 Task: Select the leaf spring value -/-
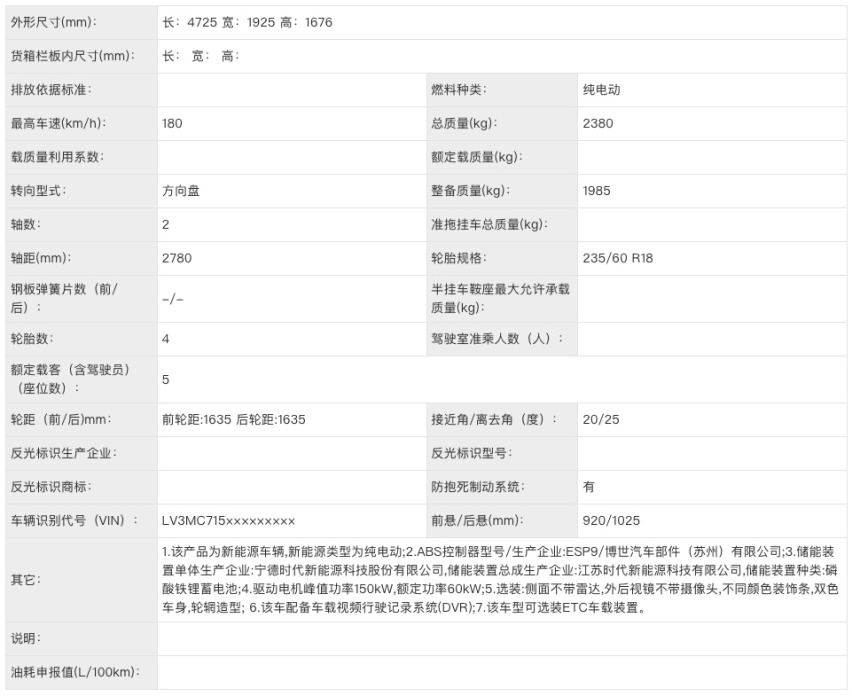pyautogui.click(x=173, y=299)
